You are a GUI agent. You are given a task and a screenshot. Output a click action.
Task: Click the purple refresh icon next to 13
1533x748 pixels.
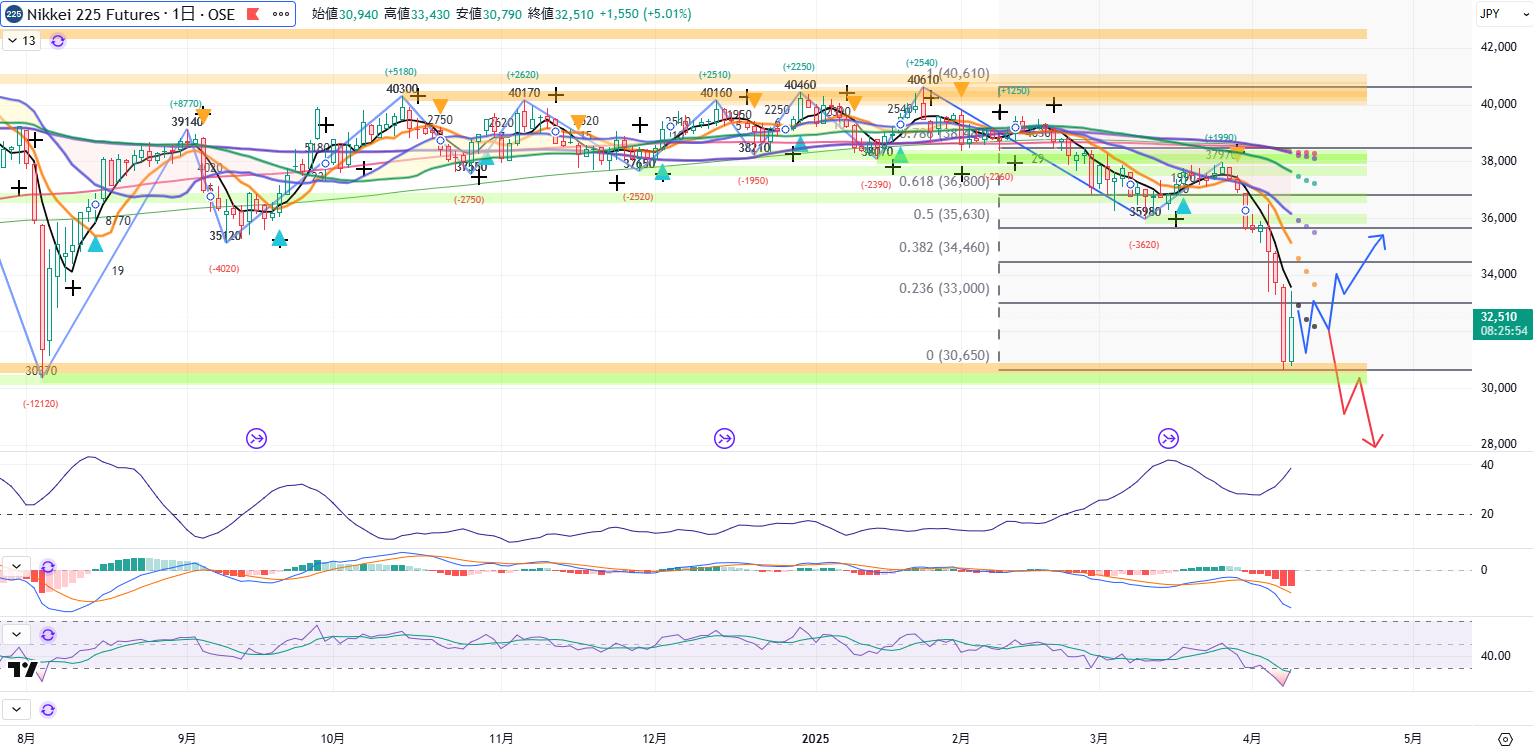pos(57,41)
